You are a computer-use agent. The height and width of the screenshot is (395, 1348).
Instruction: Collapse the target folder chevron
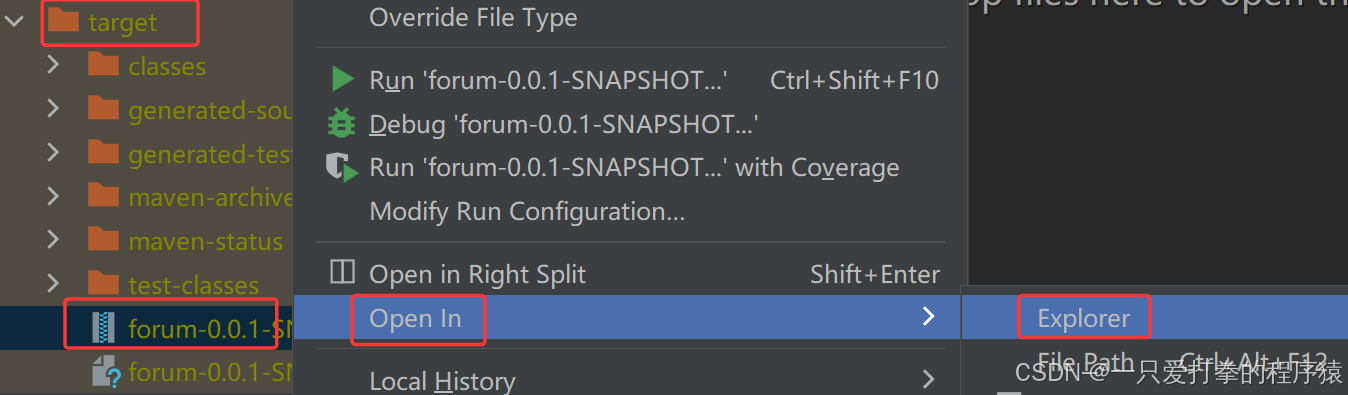click(15, 21)
